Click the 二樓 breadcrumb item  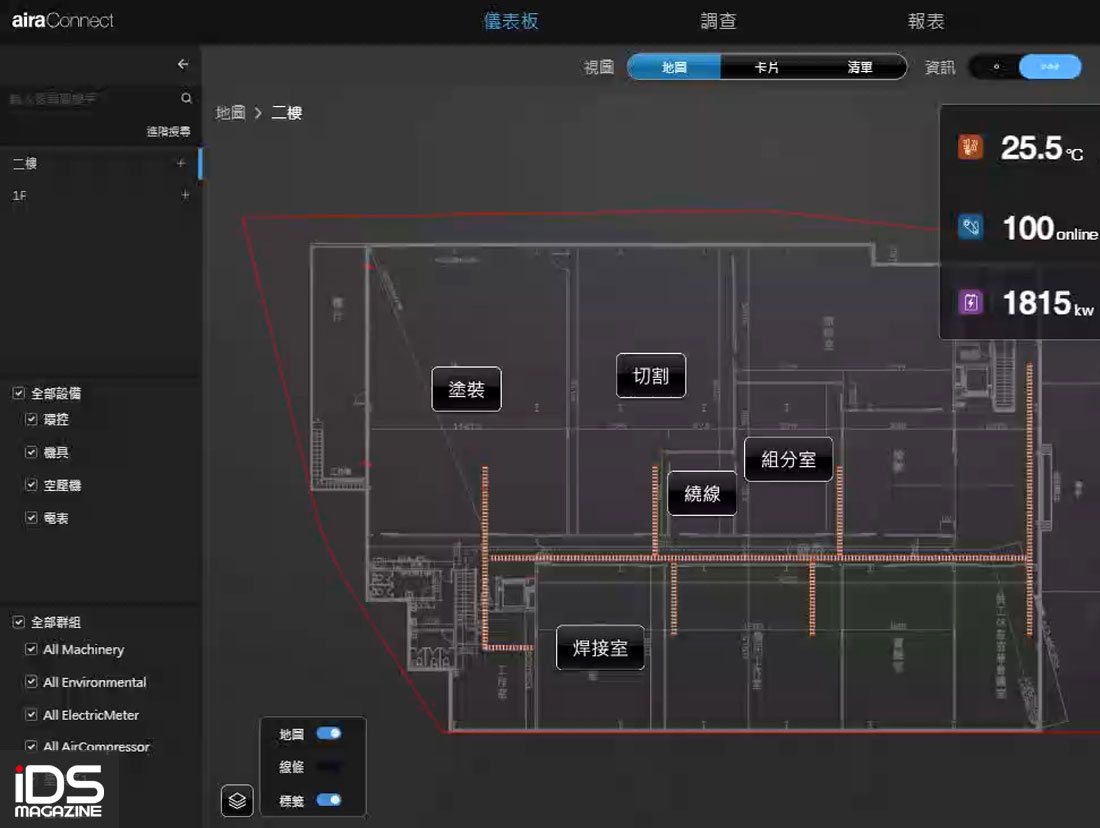(x=287, y=113)
